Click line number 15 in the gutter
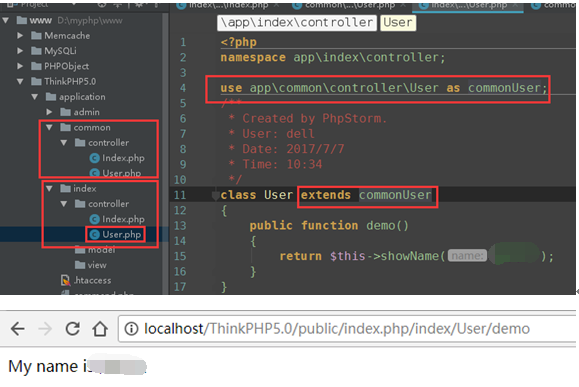The width and height of the screenshot is (579, 387). [x=180, y=256]
